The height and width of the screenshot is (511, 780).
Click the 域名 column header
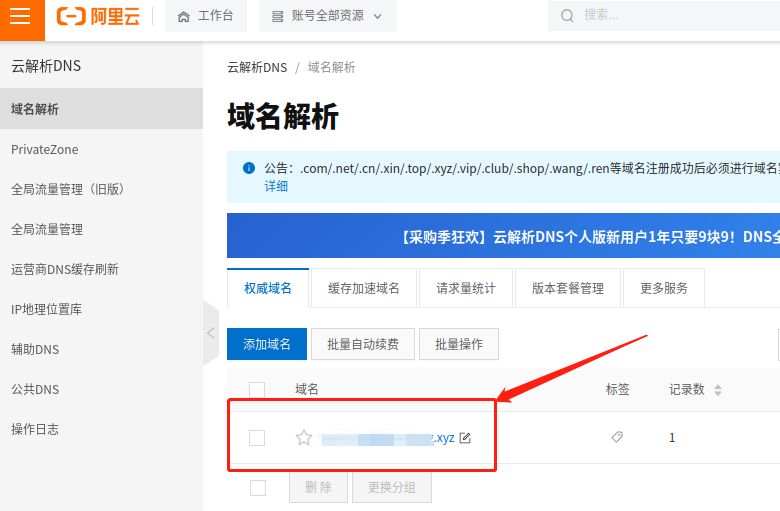(306, 389)
